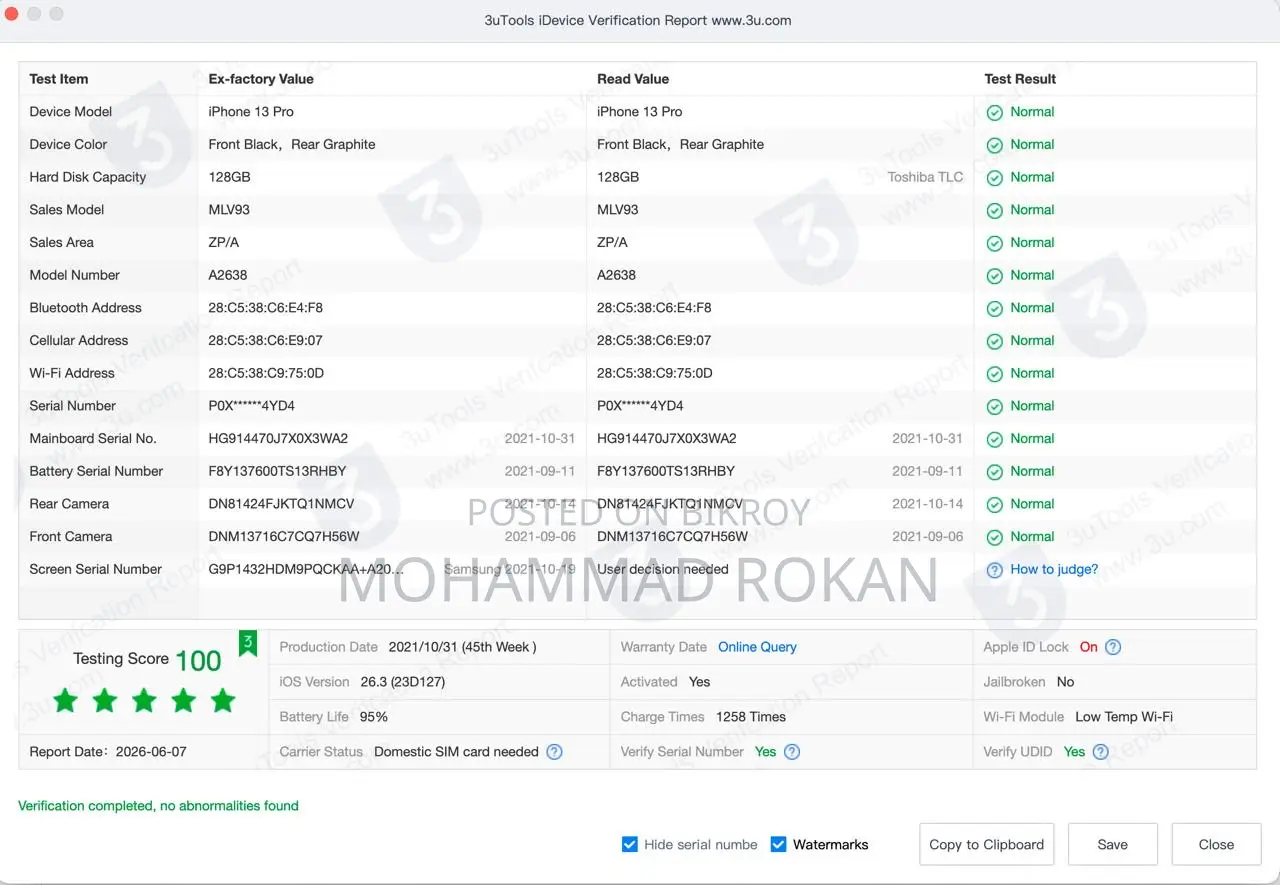Click the Read Value column header
Screen dimensions: 1280x885
click(x=633, y=79)
